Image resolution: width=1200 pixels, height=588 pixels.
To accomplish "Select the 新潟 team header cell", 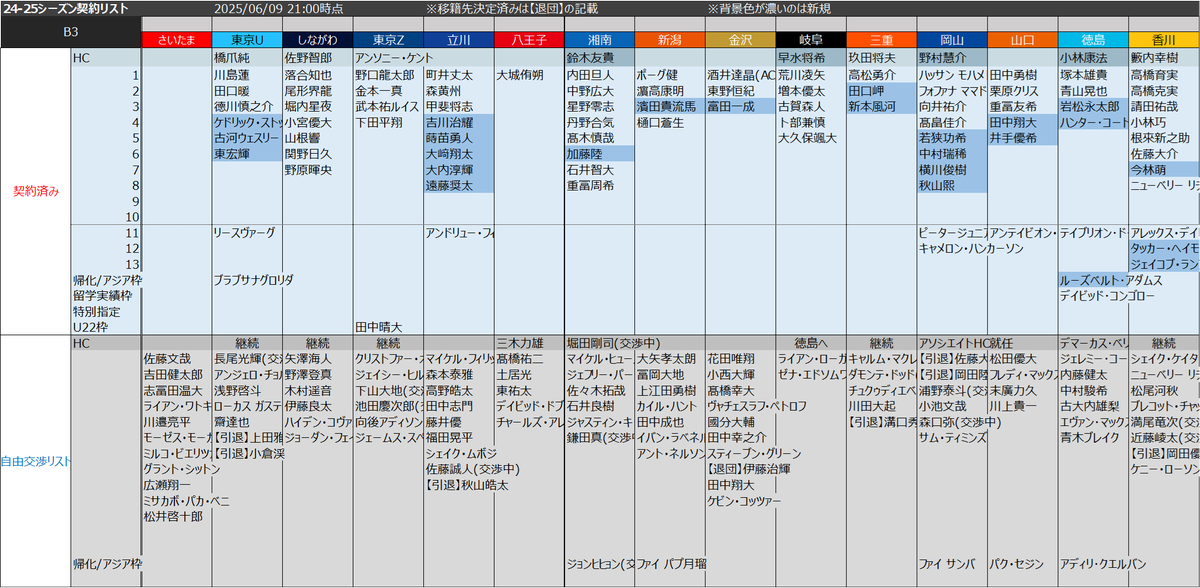I will pos(669,40).
